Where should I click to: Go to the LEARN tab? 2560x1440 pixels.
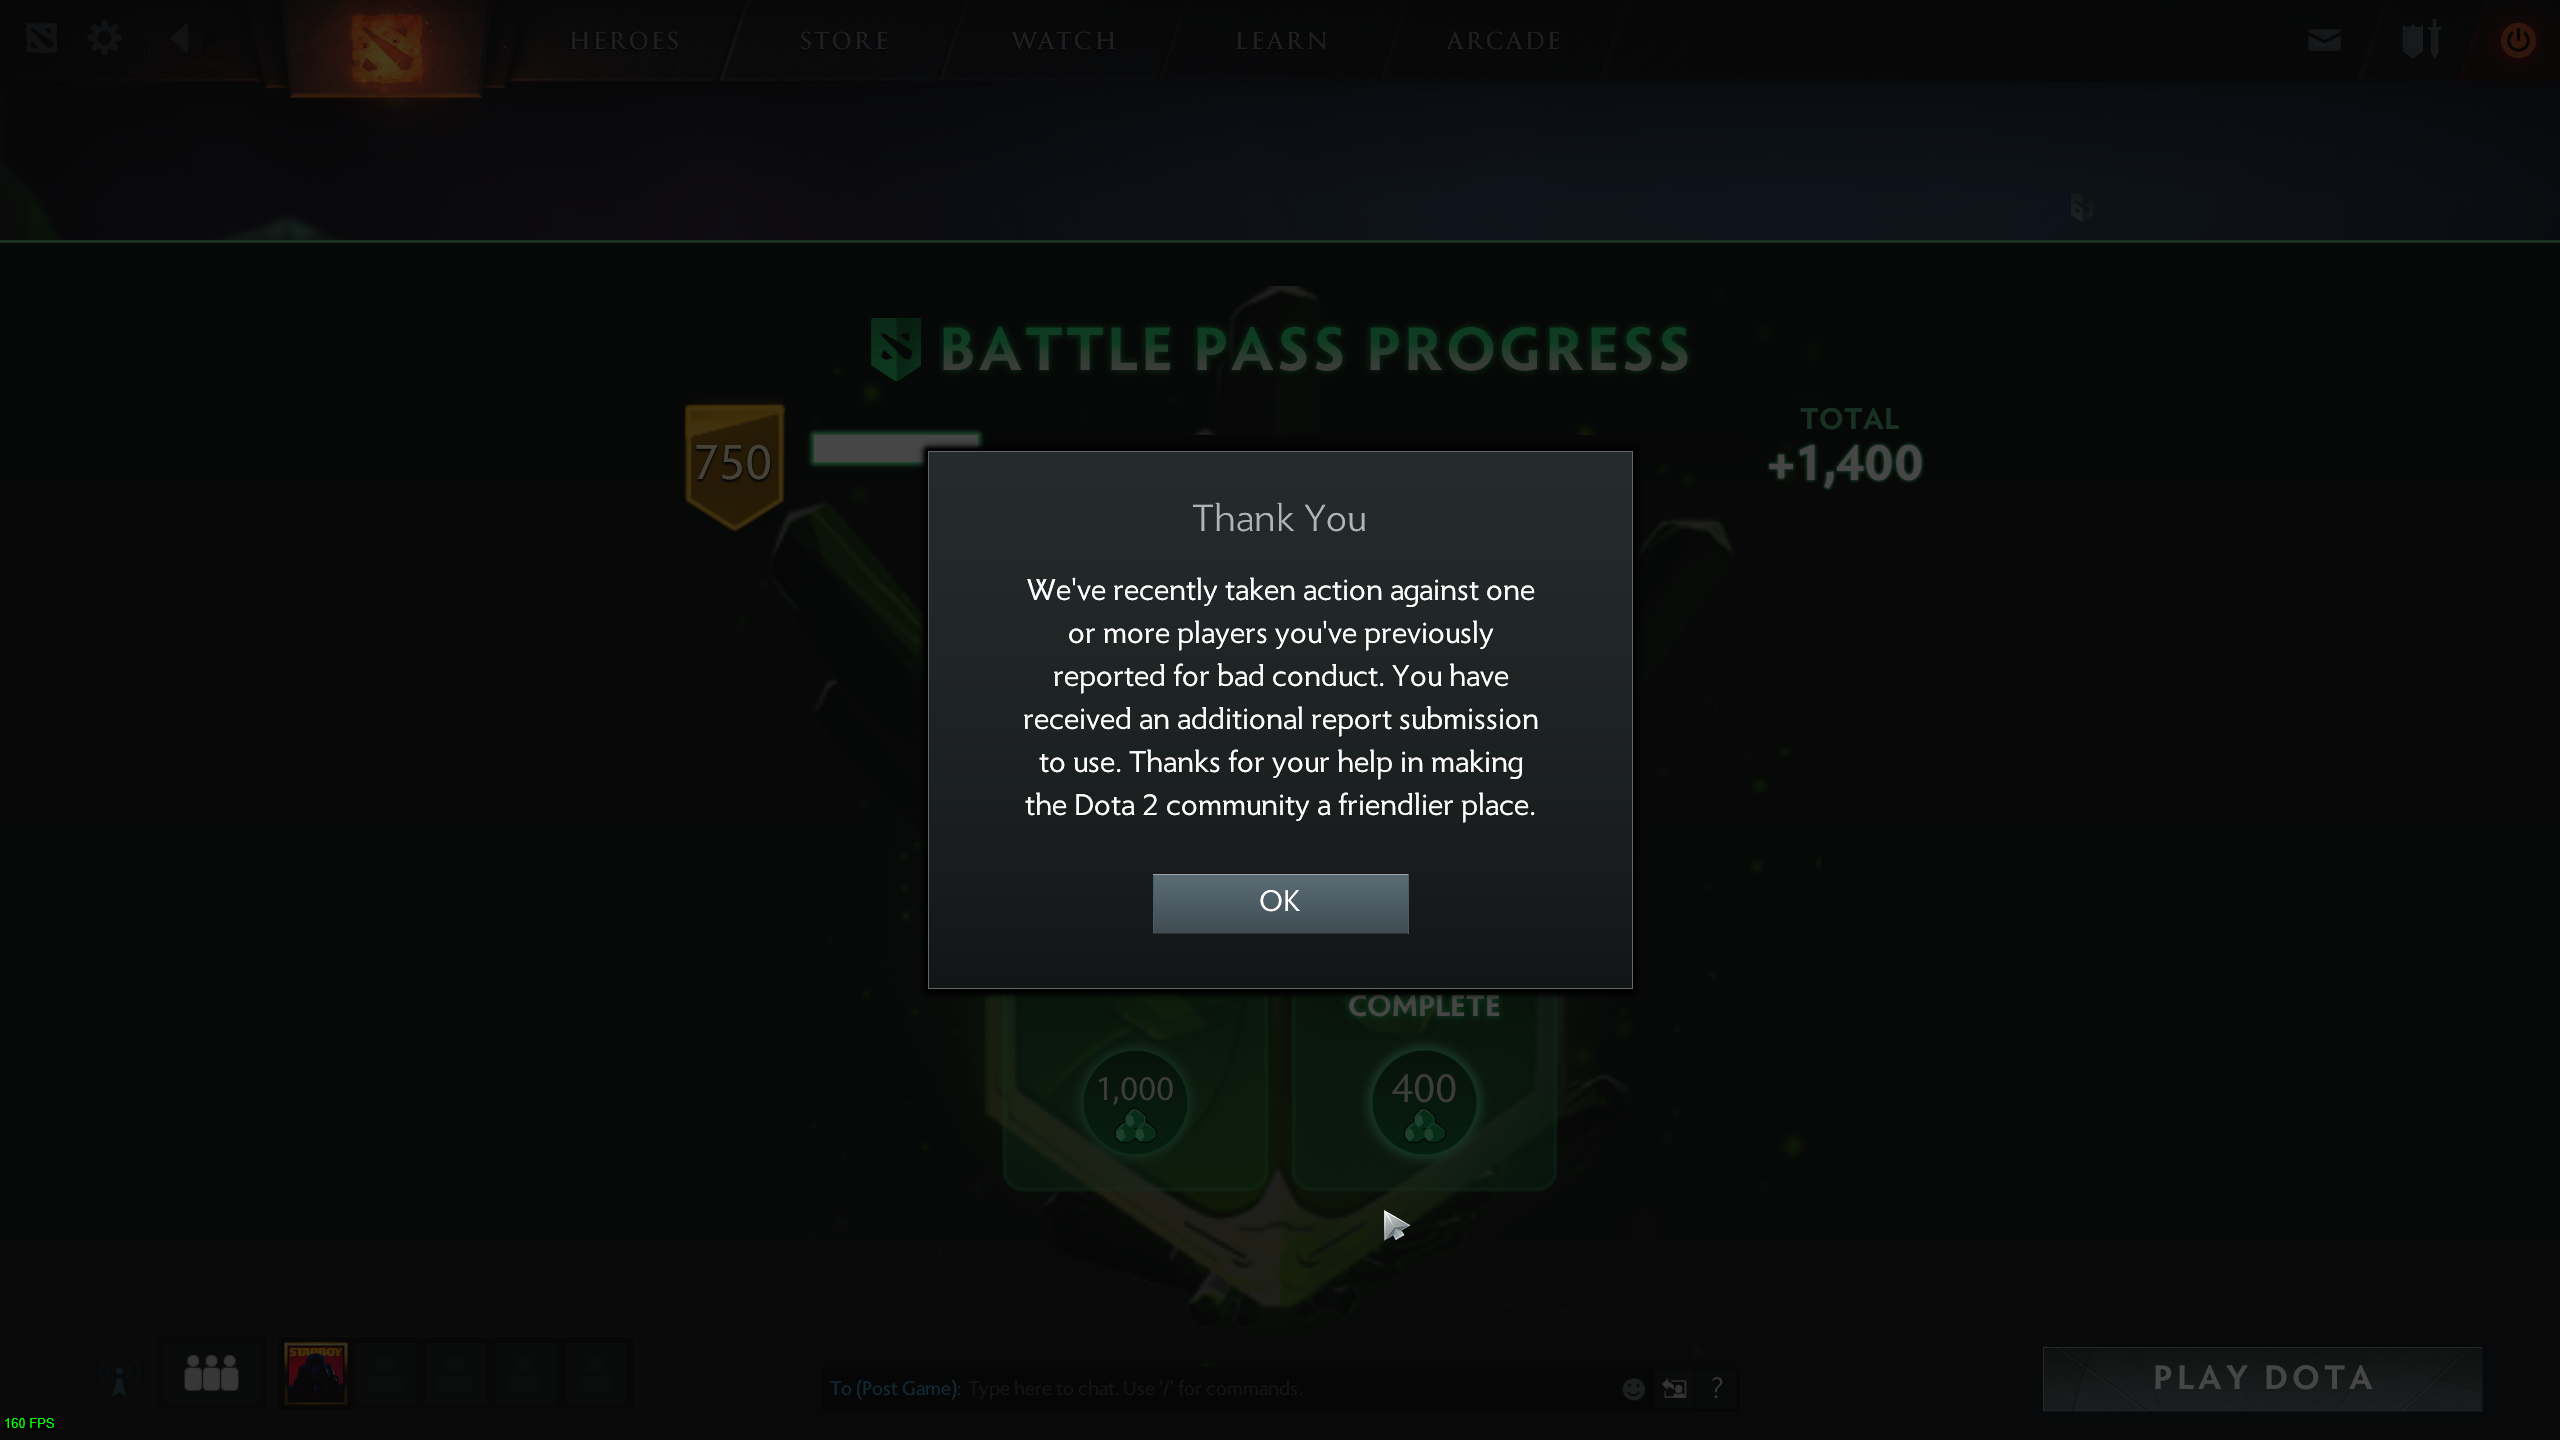(1281, 41)
